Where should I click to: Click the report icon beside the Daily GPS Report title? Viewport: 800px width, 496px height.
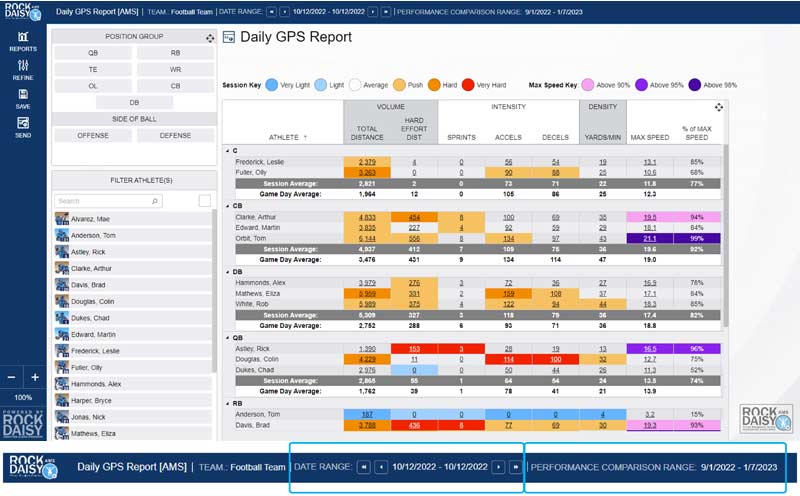tap(229, 37)
